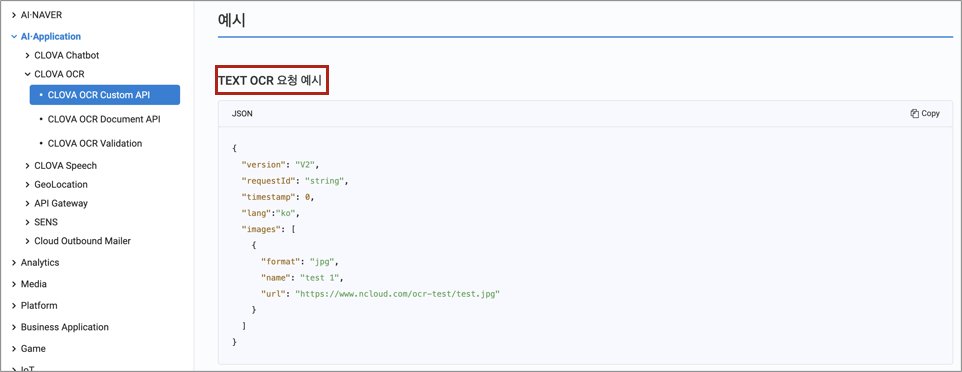Click the "format" key in code

point(280,262)
